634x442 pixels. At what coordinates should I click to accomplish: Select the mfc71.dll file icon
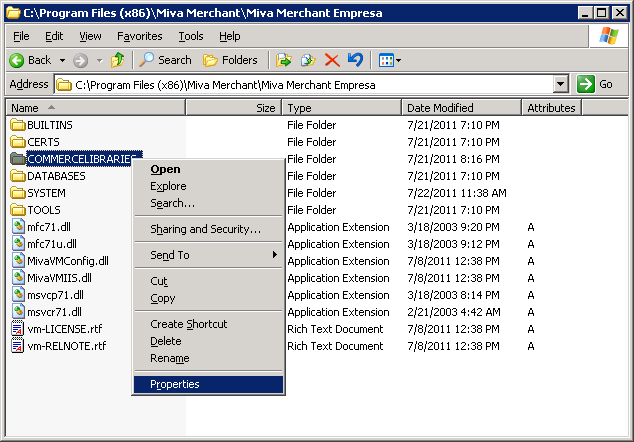click(x=18, y=226)
